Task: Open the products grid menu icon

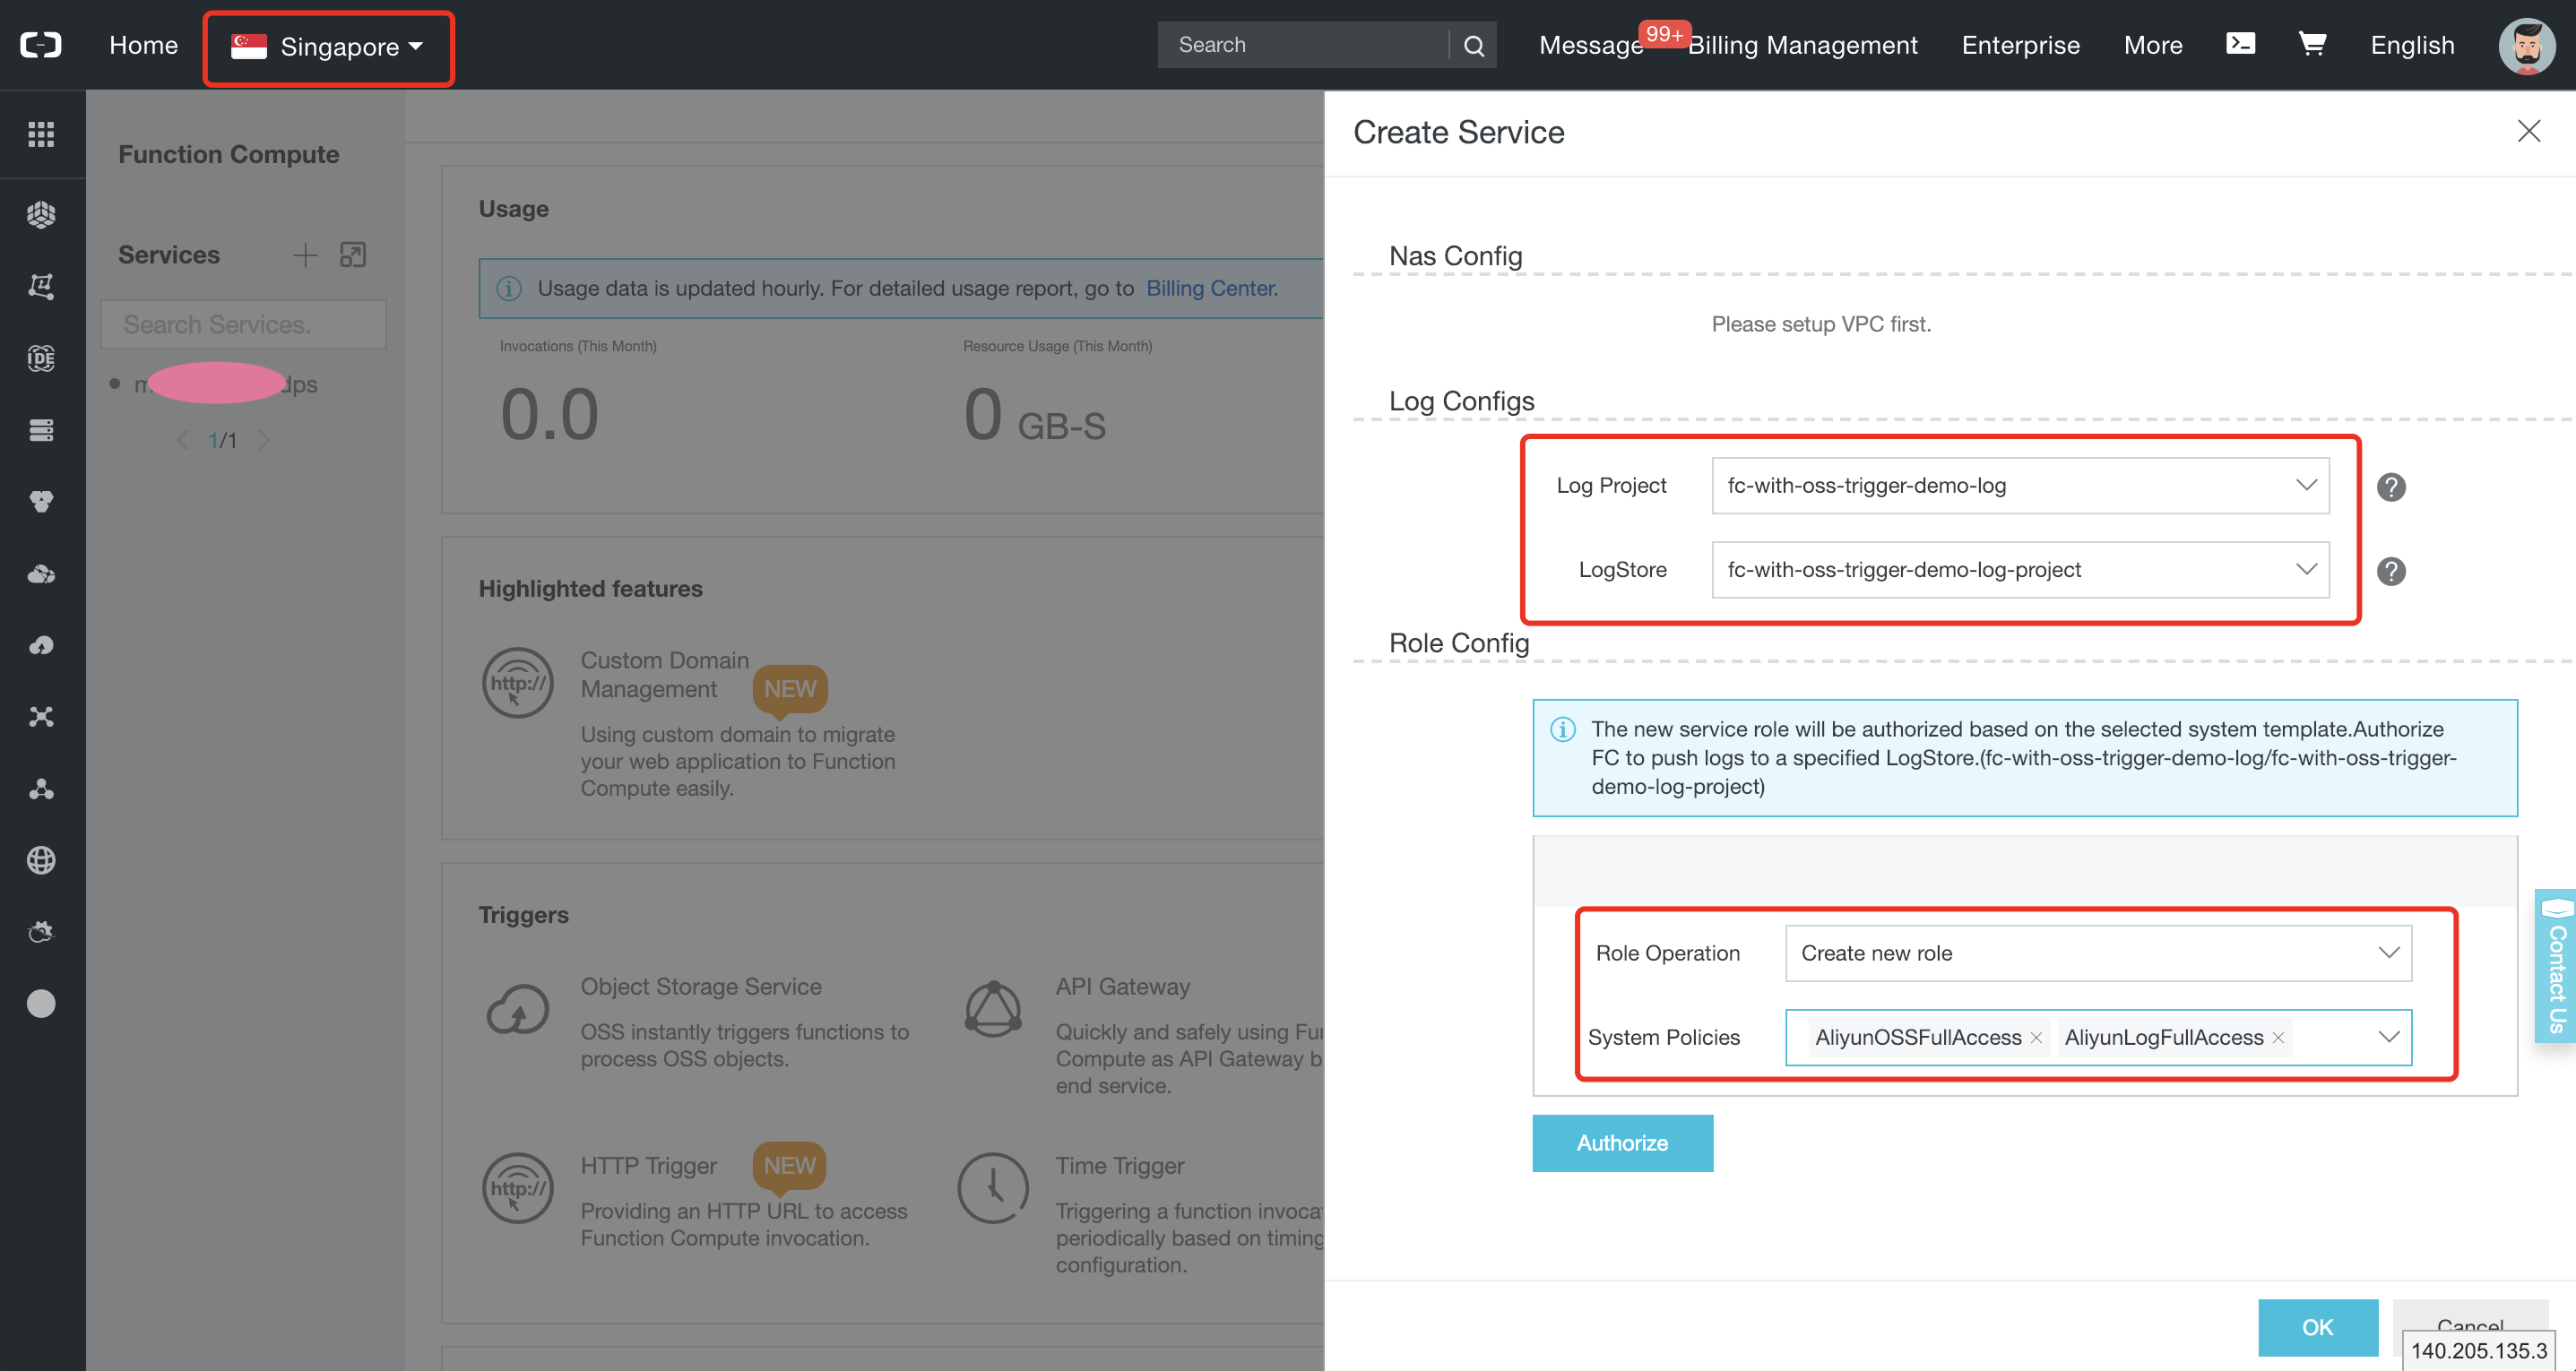Action: point(41,134)
